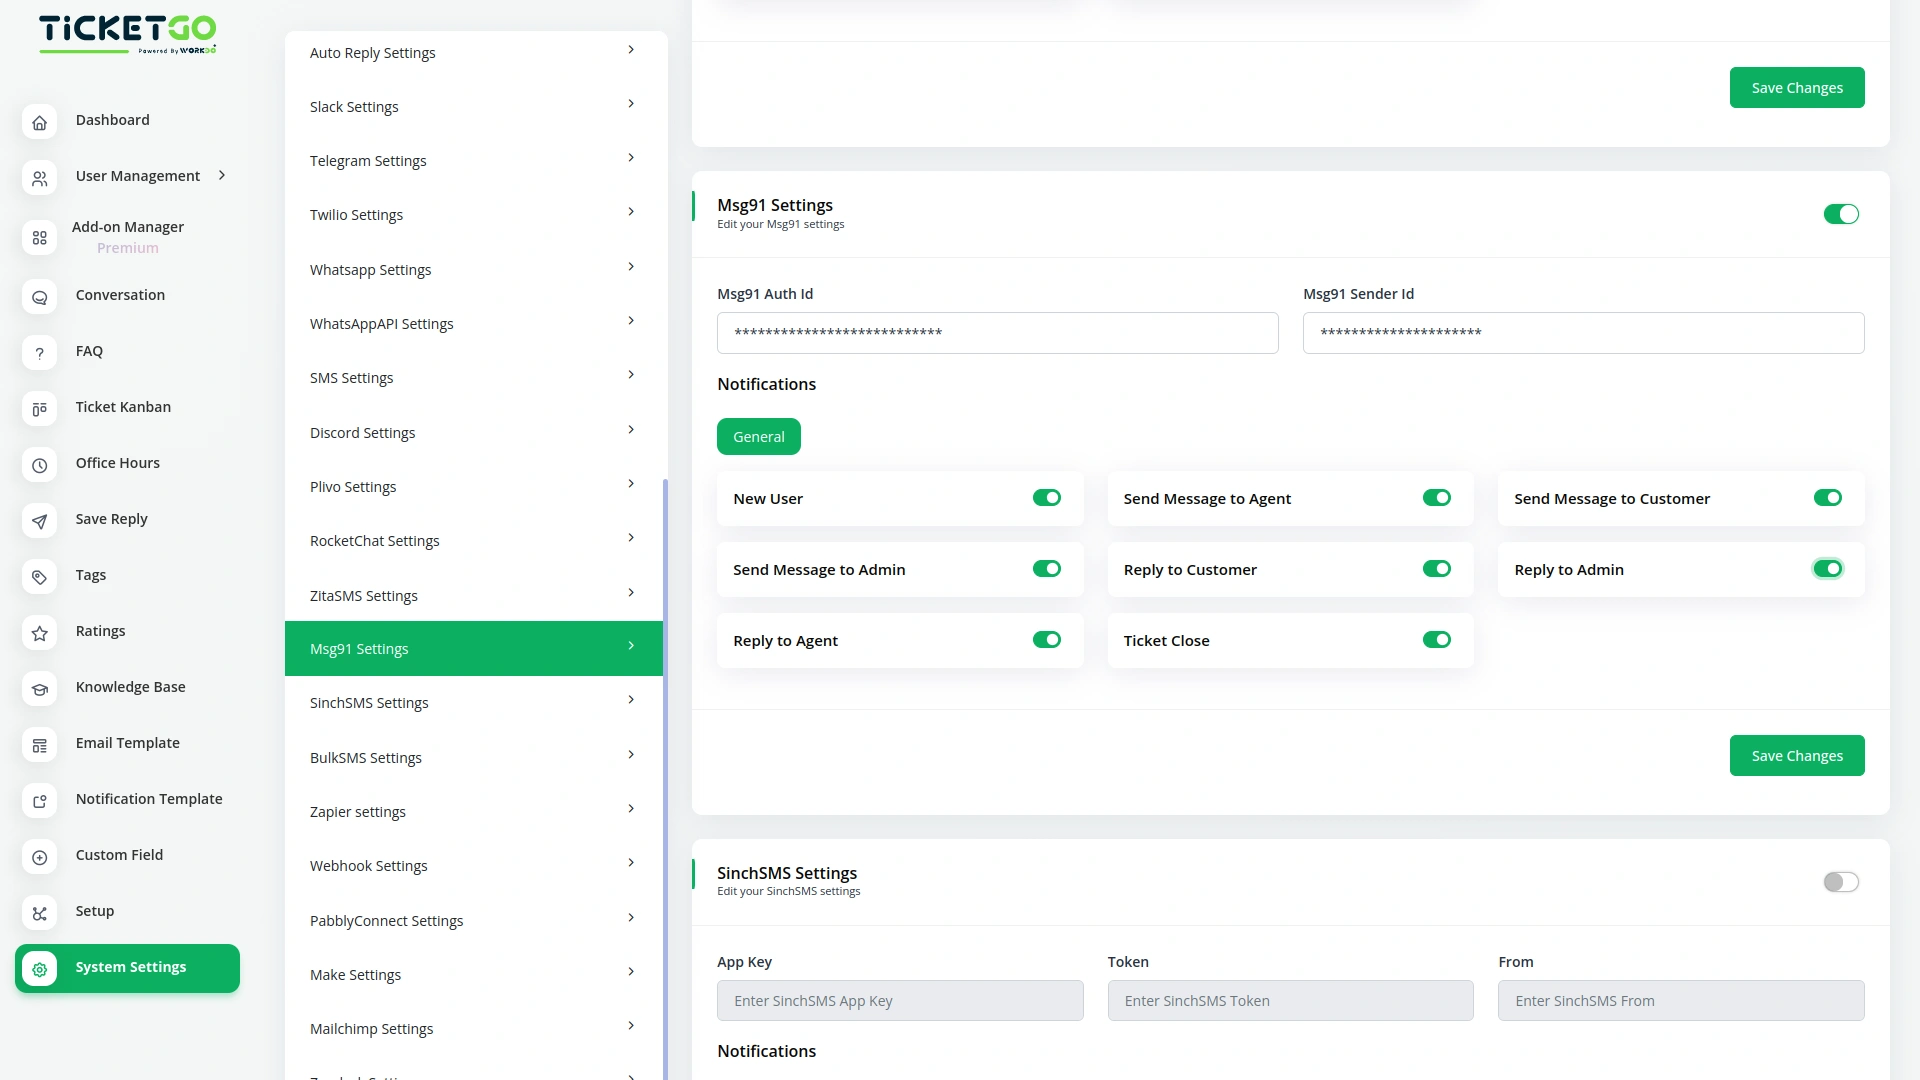The height and width of the screenshot is (1080, 1920).
Task: Open Knowledge Base graduation cap icon
Action: point(39,689)
